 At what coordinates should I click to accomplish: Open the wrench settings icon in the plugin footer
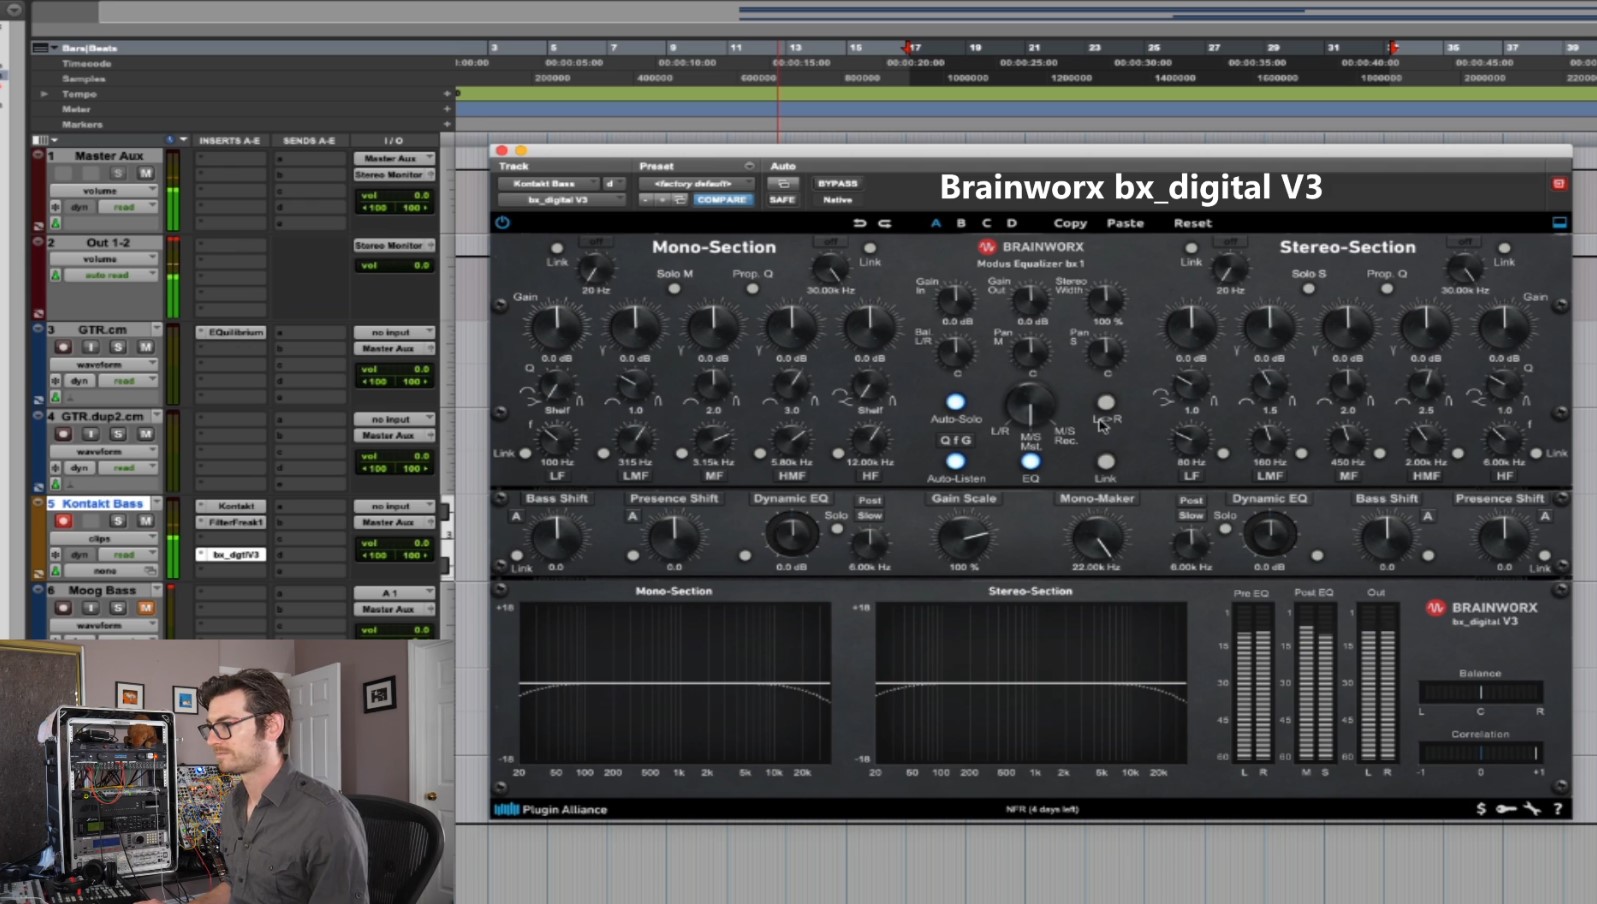[1532, 808]
